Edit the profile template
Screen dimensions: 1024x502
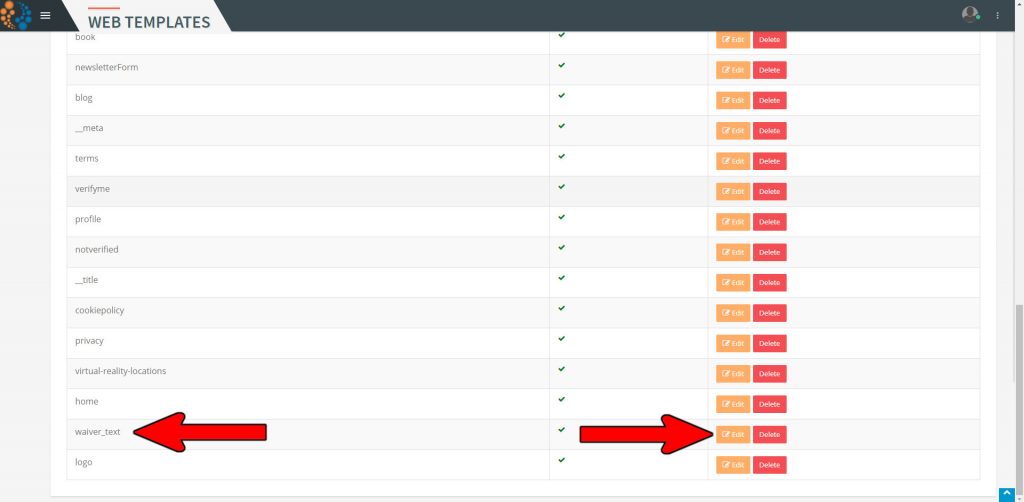click(733, 222)
